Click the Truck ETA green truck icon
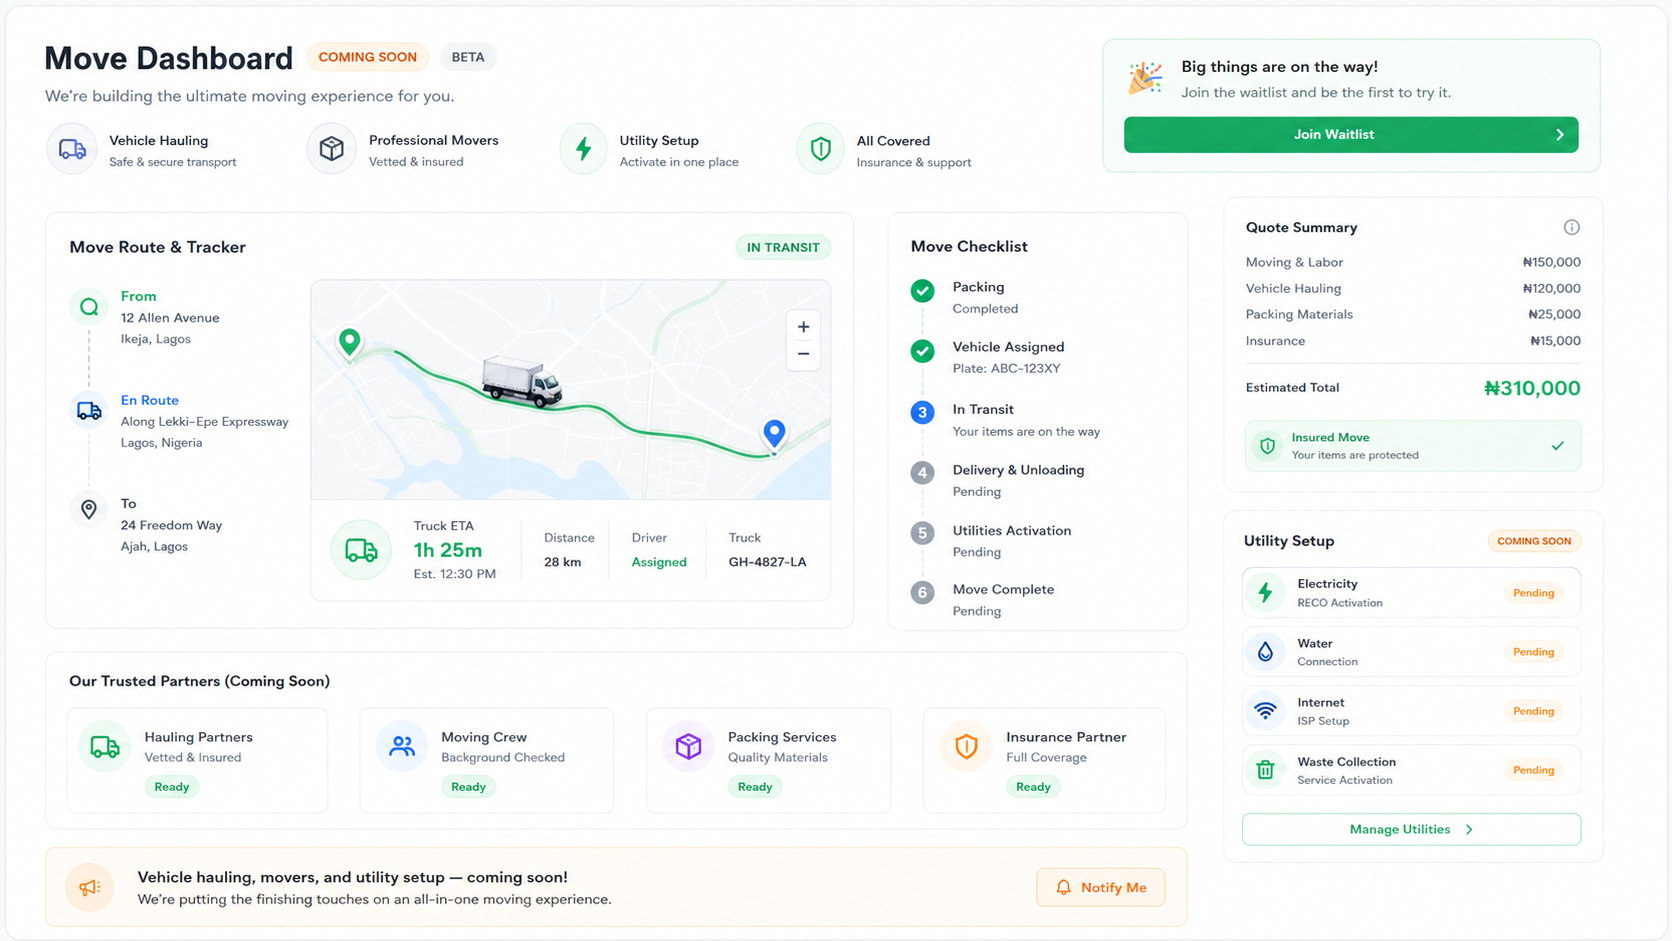Image resolution: width=1672 pixels, height=941 pixels. tap(361, 550)
